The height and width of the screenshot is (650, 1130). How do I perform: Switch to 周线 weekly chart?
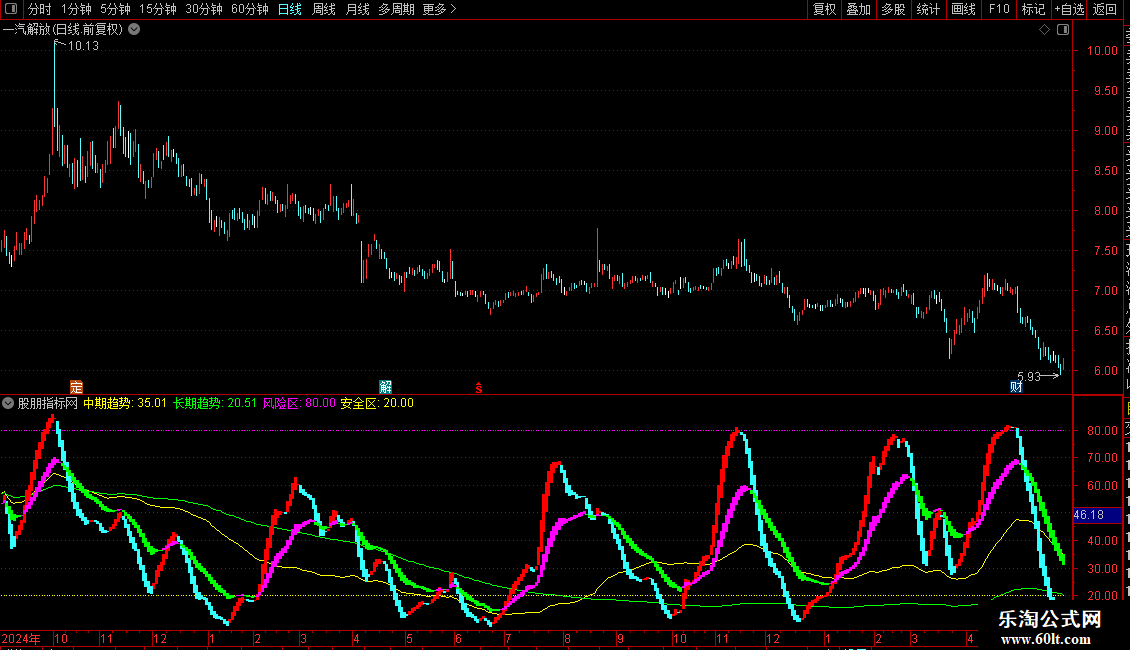(324, 9)
